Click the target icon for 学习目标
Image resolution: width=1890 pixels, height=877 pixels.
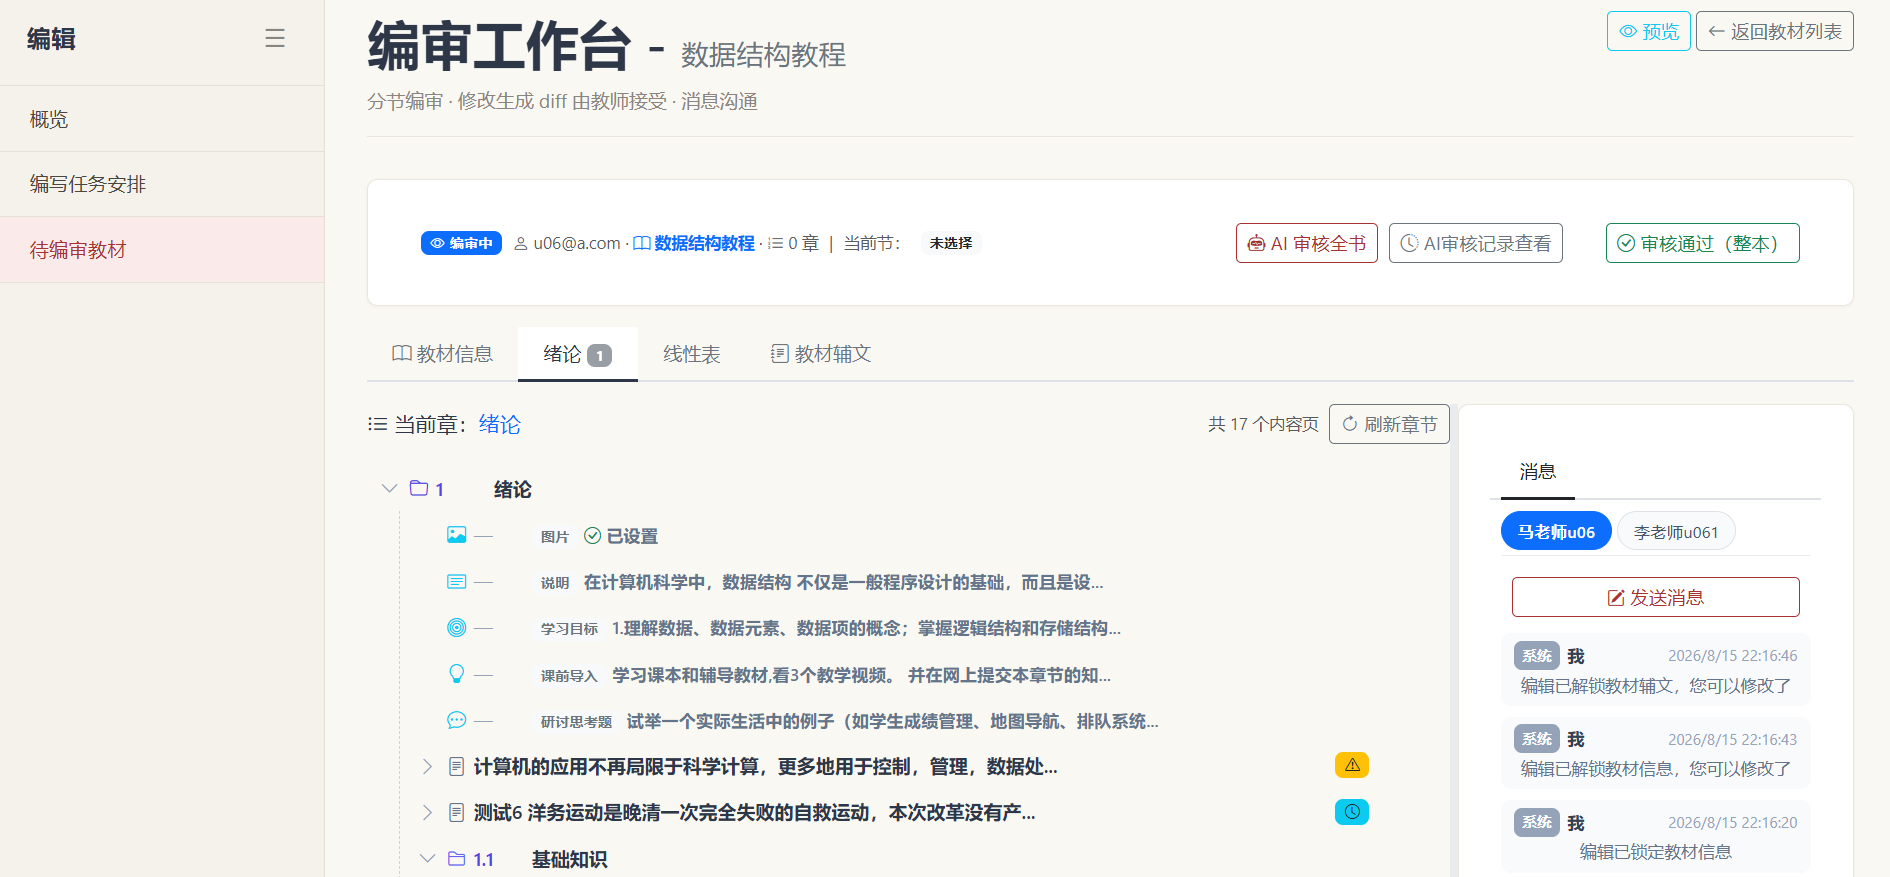(456, 628)
